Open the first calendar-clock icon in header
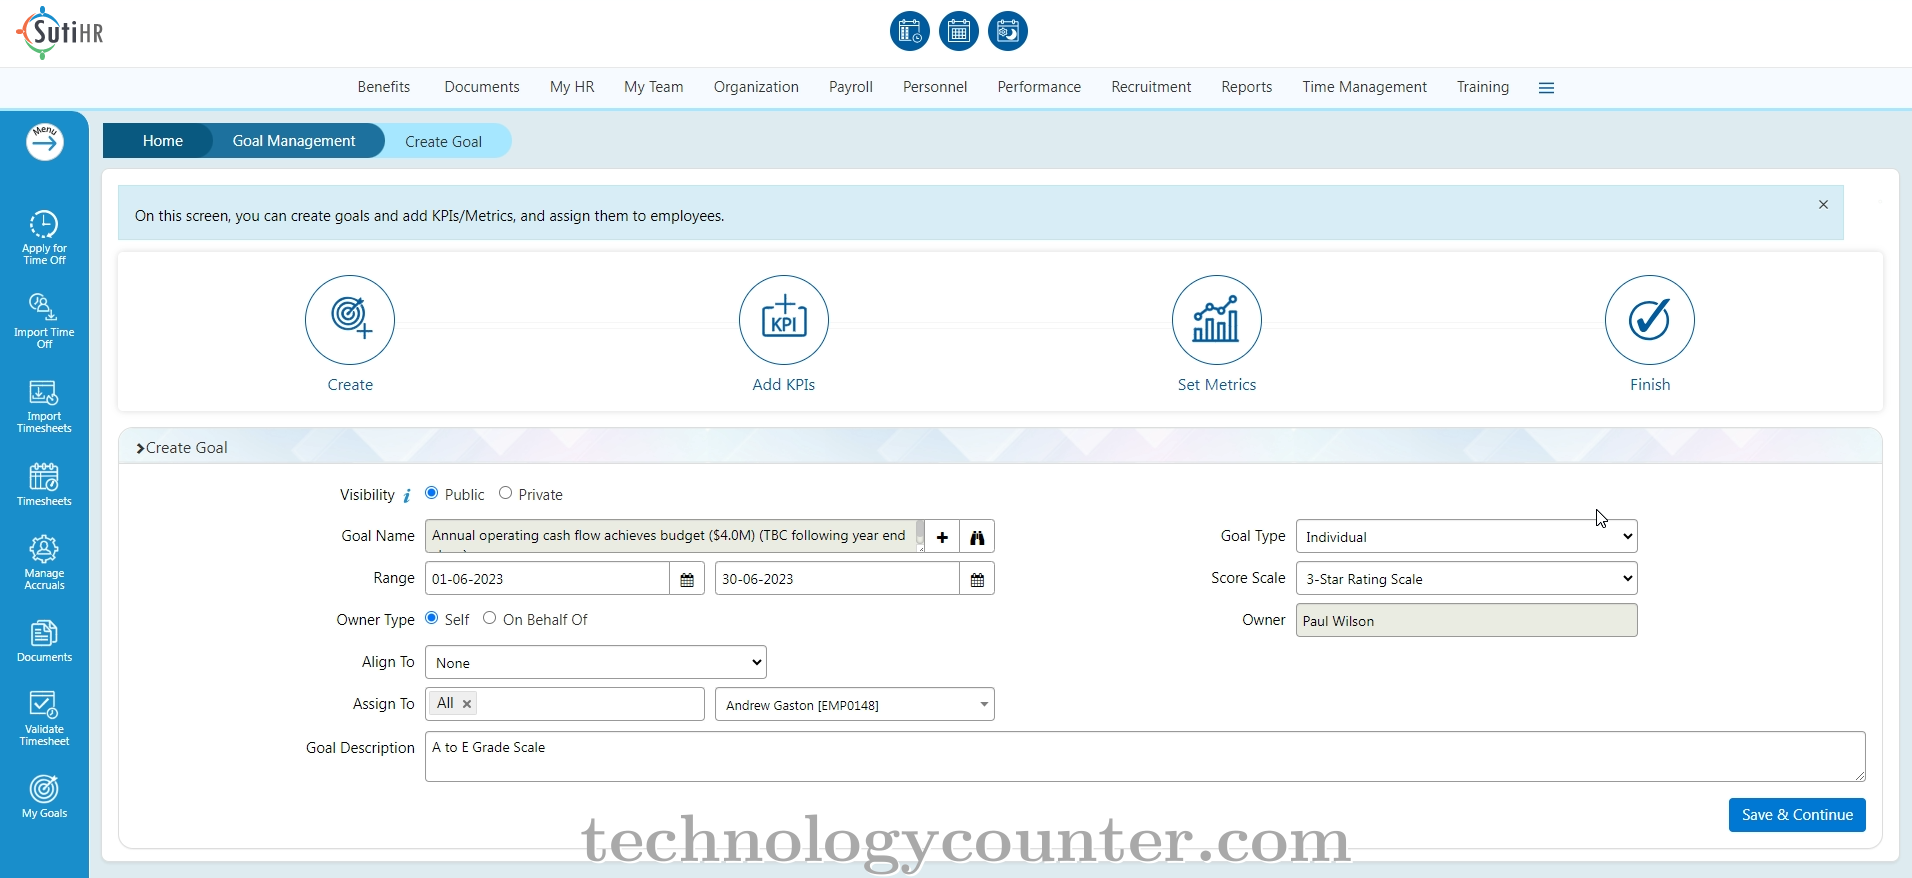The image size is (1912, 878). coord(909,31)
